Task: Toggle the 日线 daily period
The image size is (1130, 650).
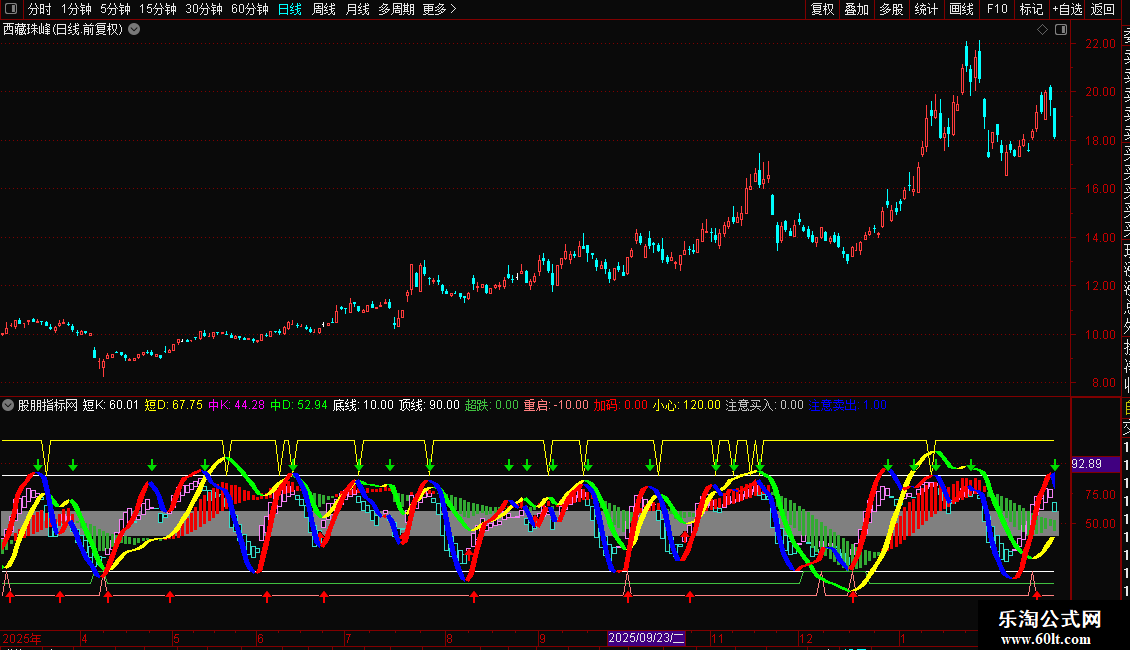Action: [290, 10]
